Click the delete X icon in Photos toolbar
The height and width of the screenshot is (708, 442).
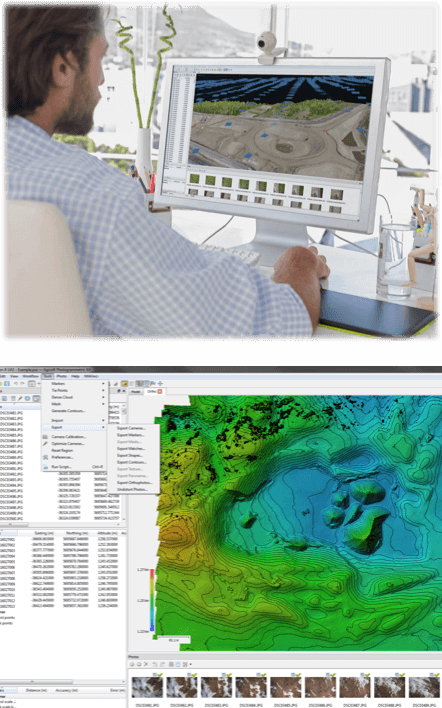tap(146, 664)
